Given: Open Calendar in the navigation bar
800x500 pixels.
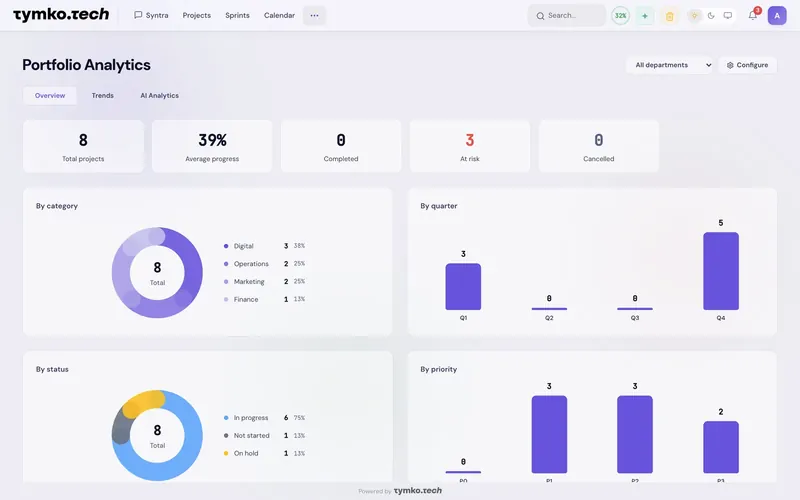Looking at the screenshot, I should coord(279,15).
